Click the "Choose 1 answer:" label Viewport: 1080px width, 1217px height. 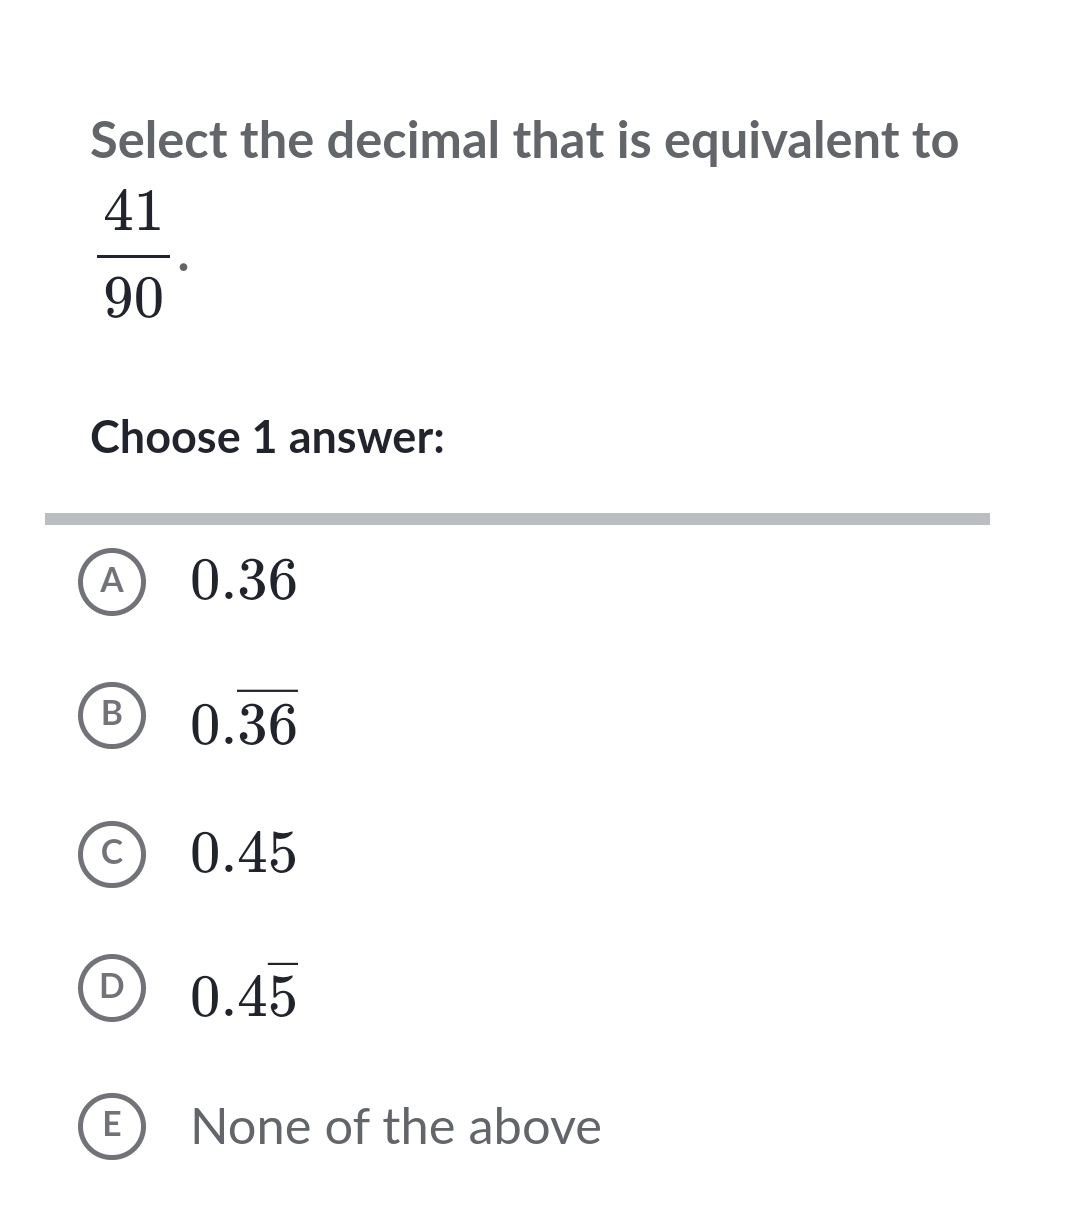coord(267,438)
